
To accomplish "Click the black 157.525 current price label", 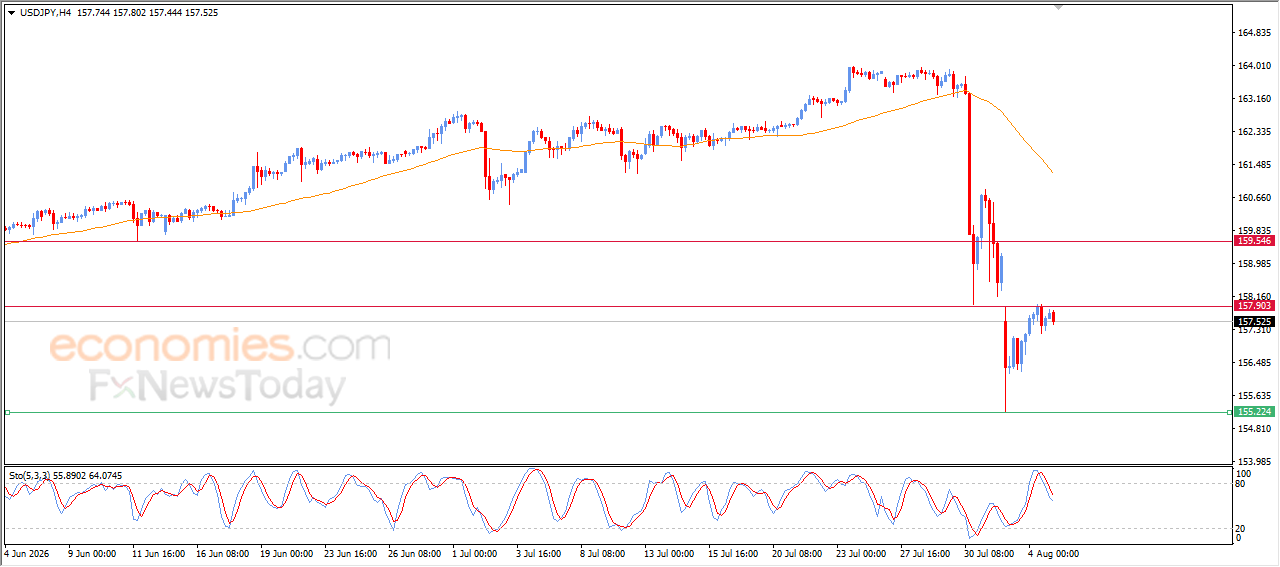I will point(1254,322).
